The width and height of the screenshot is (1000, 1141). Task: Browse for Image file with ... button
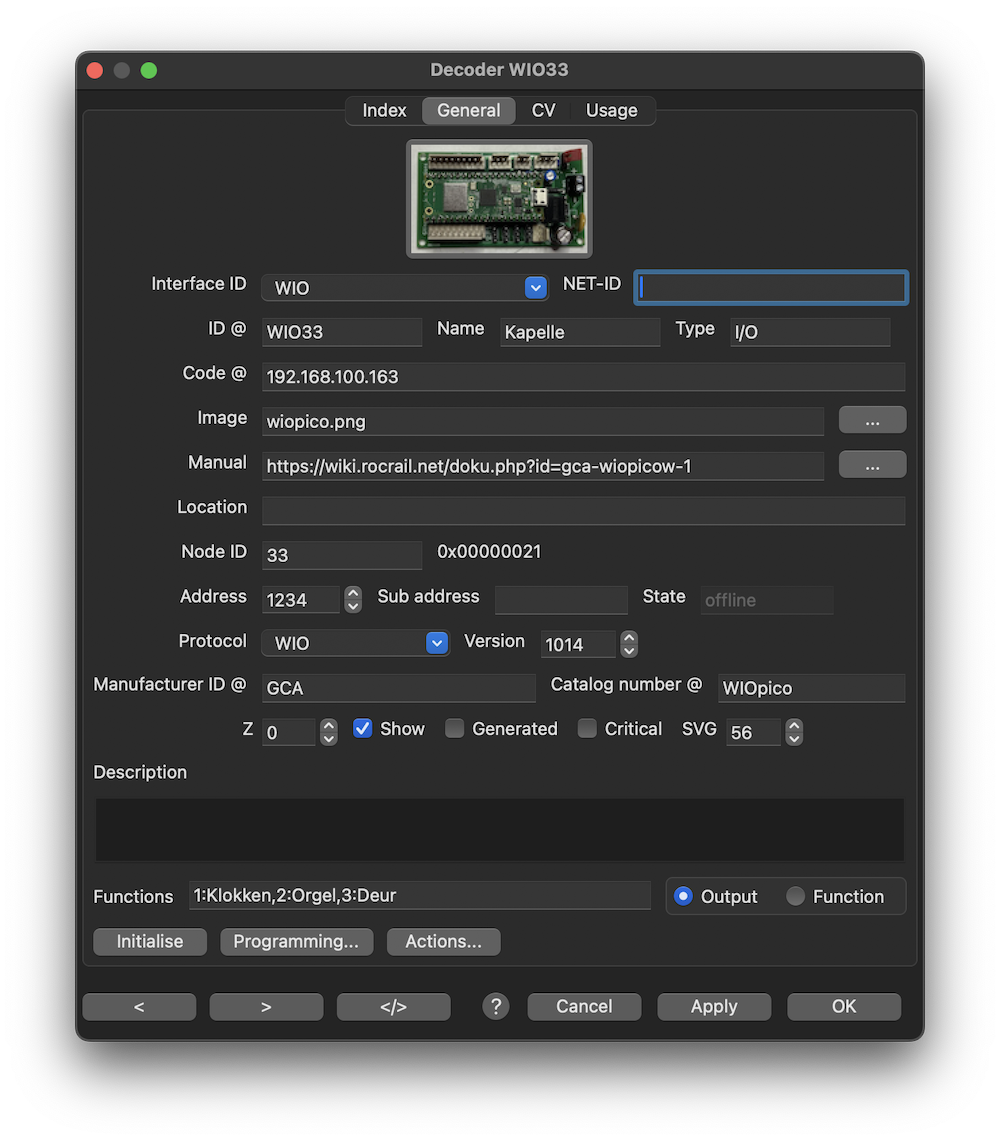[x=872, y=421]
